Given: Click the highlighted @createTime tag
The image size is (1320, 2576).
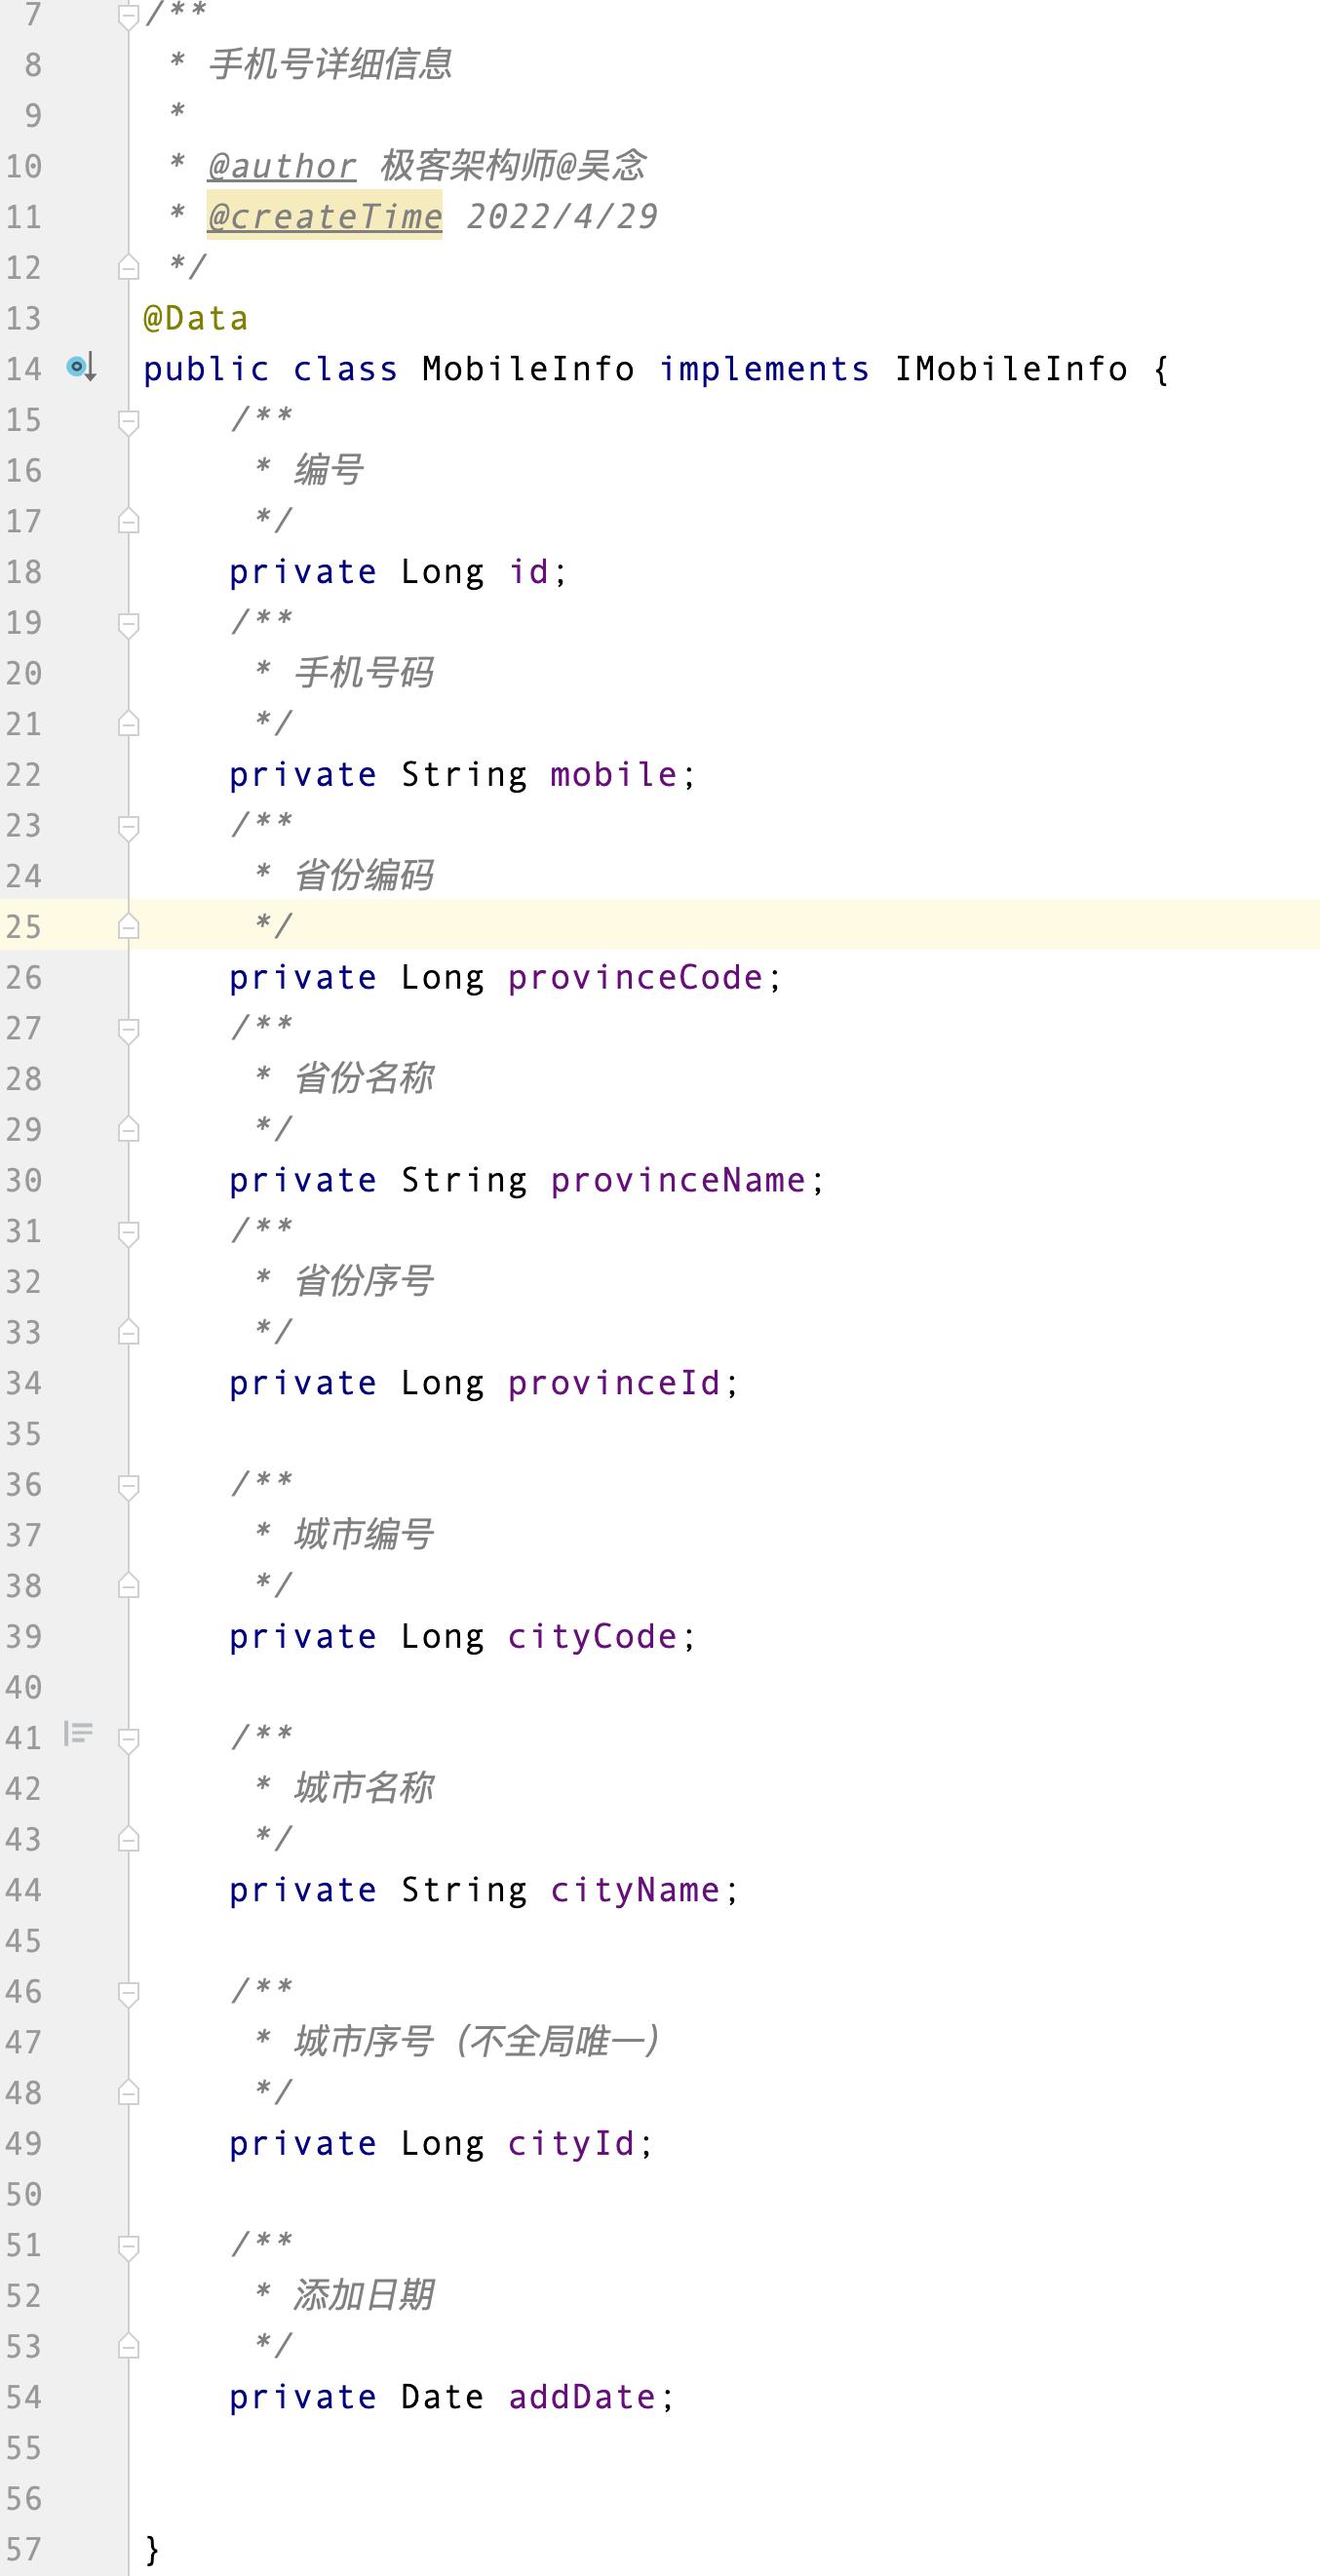Looking at the screenshot, I should 324,216.
